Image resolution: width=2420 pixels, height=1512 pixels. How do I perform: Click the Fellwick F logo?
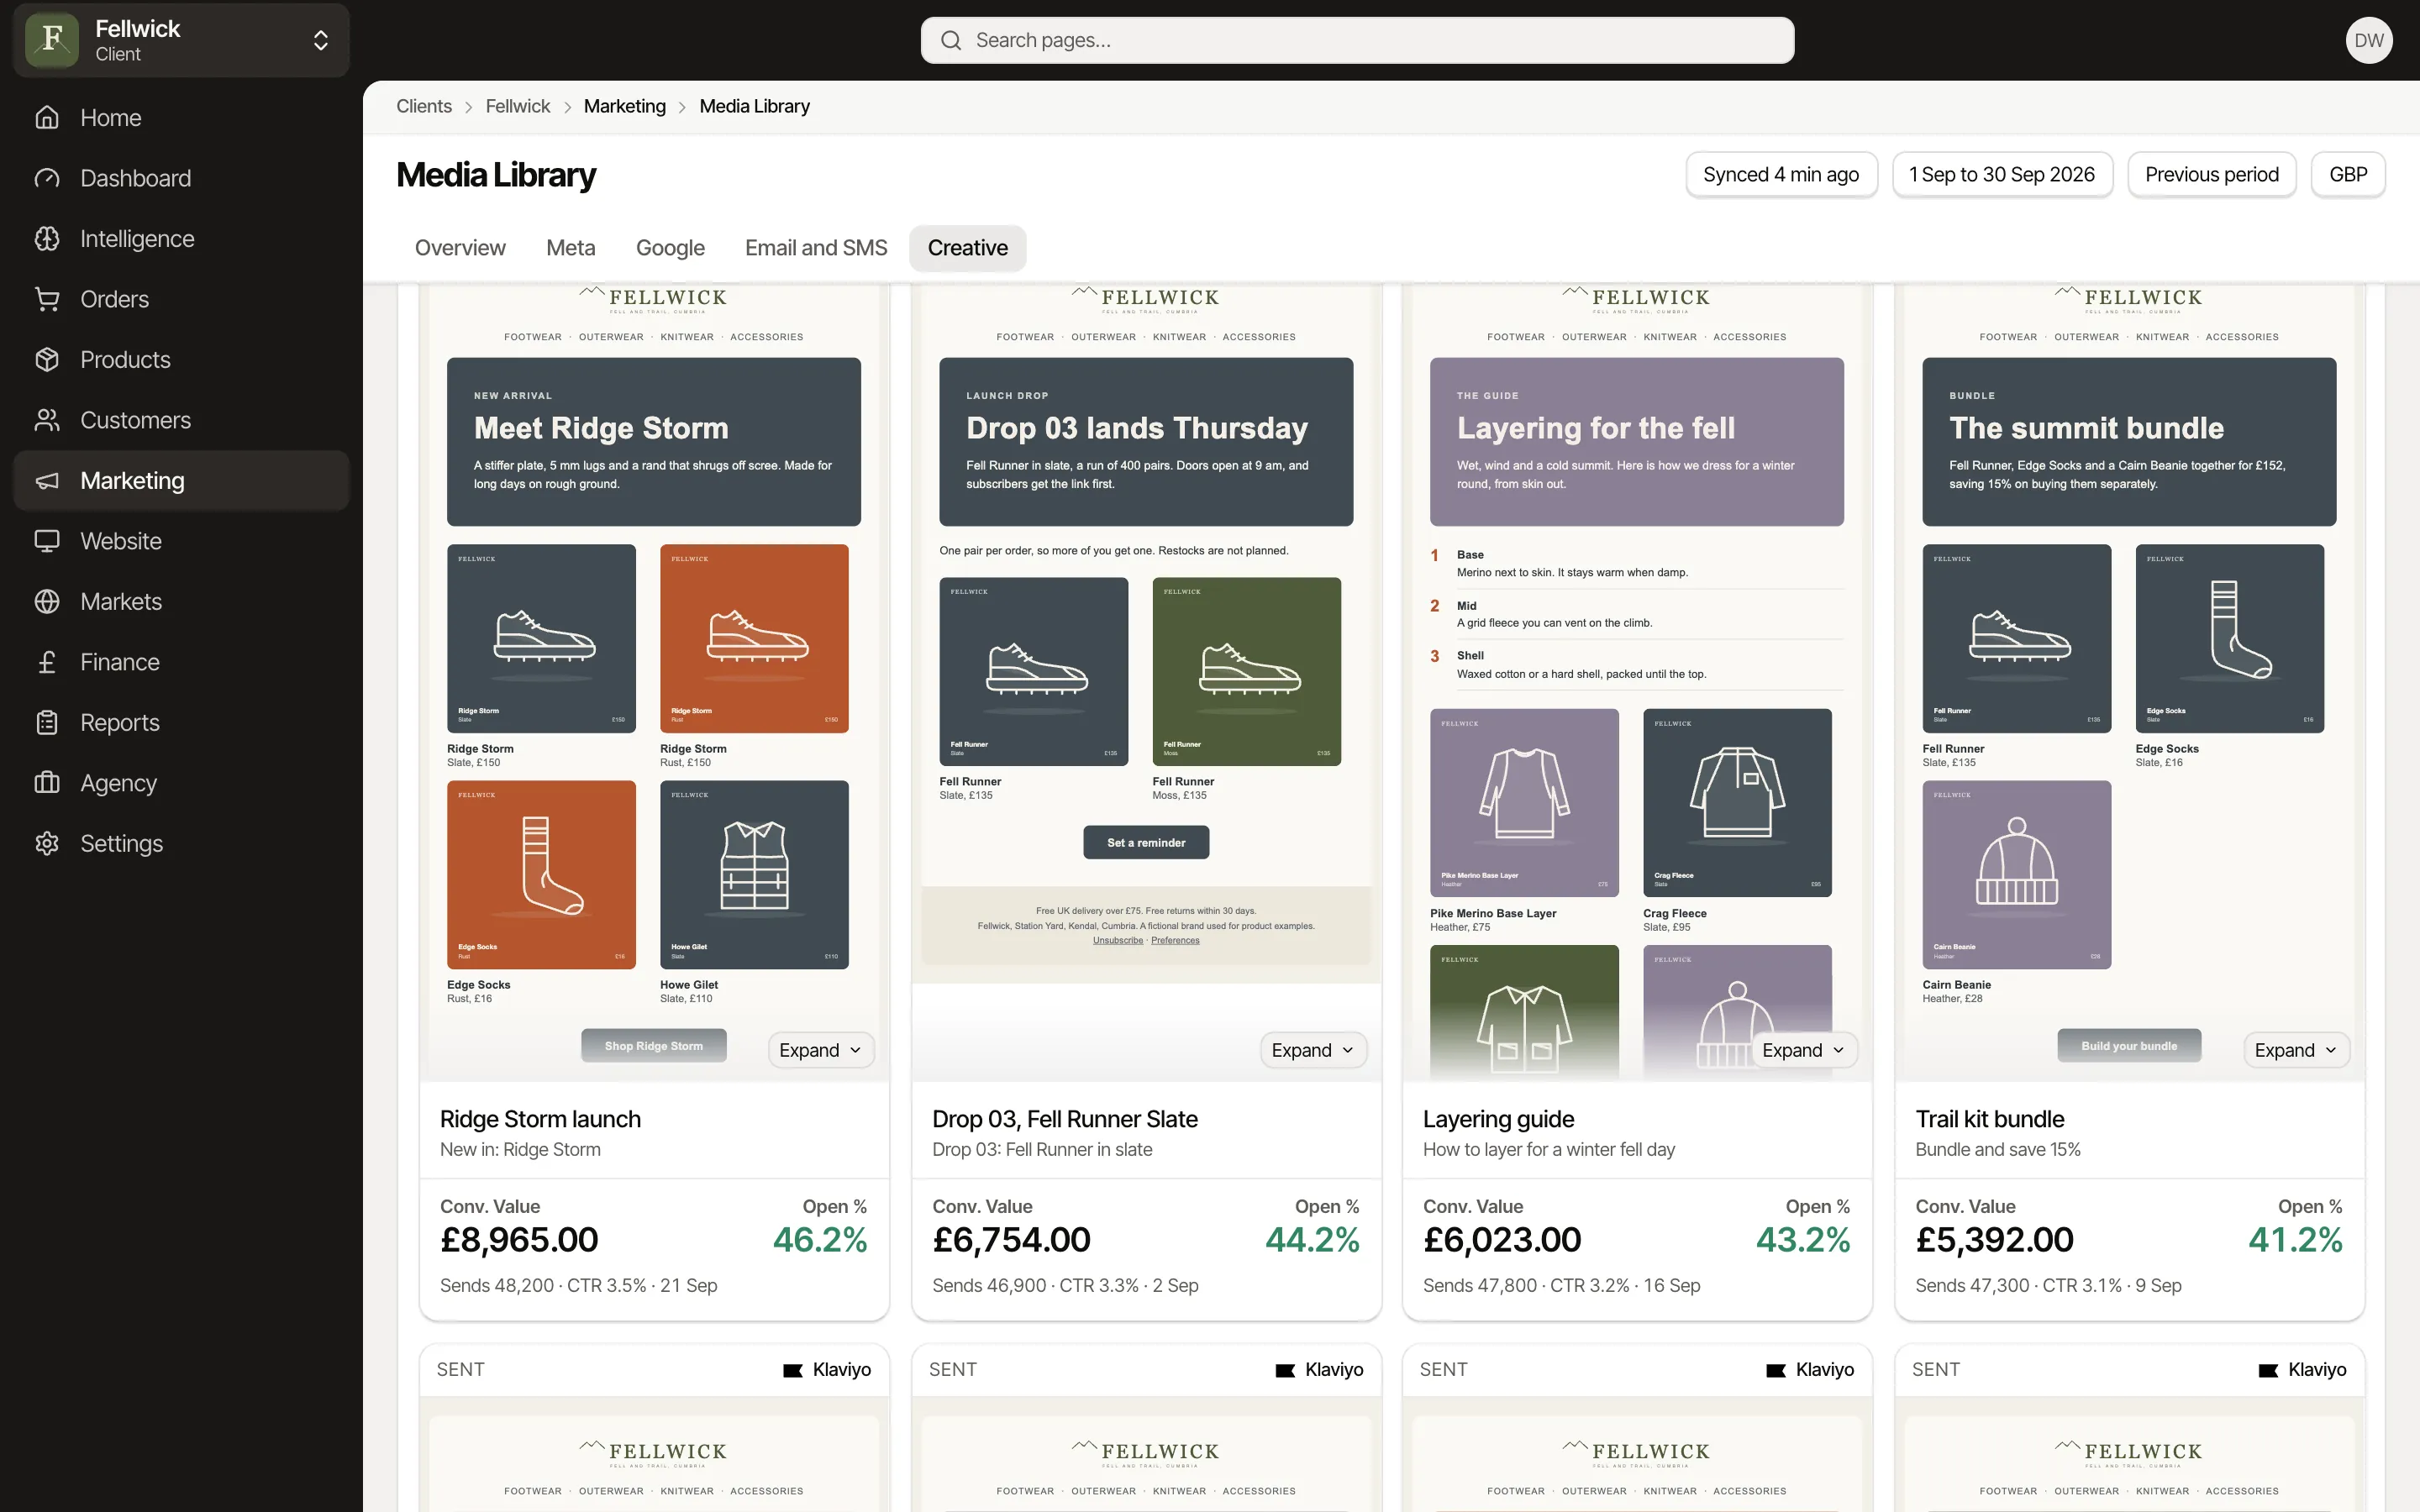click(52, 40)
